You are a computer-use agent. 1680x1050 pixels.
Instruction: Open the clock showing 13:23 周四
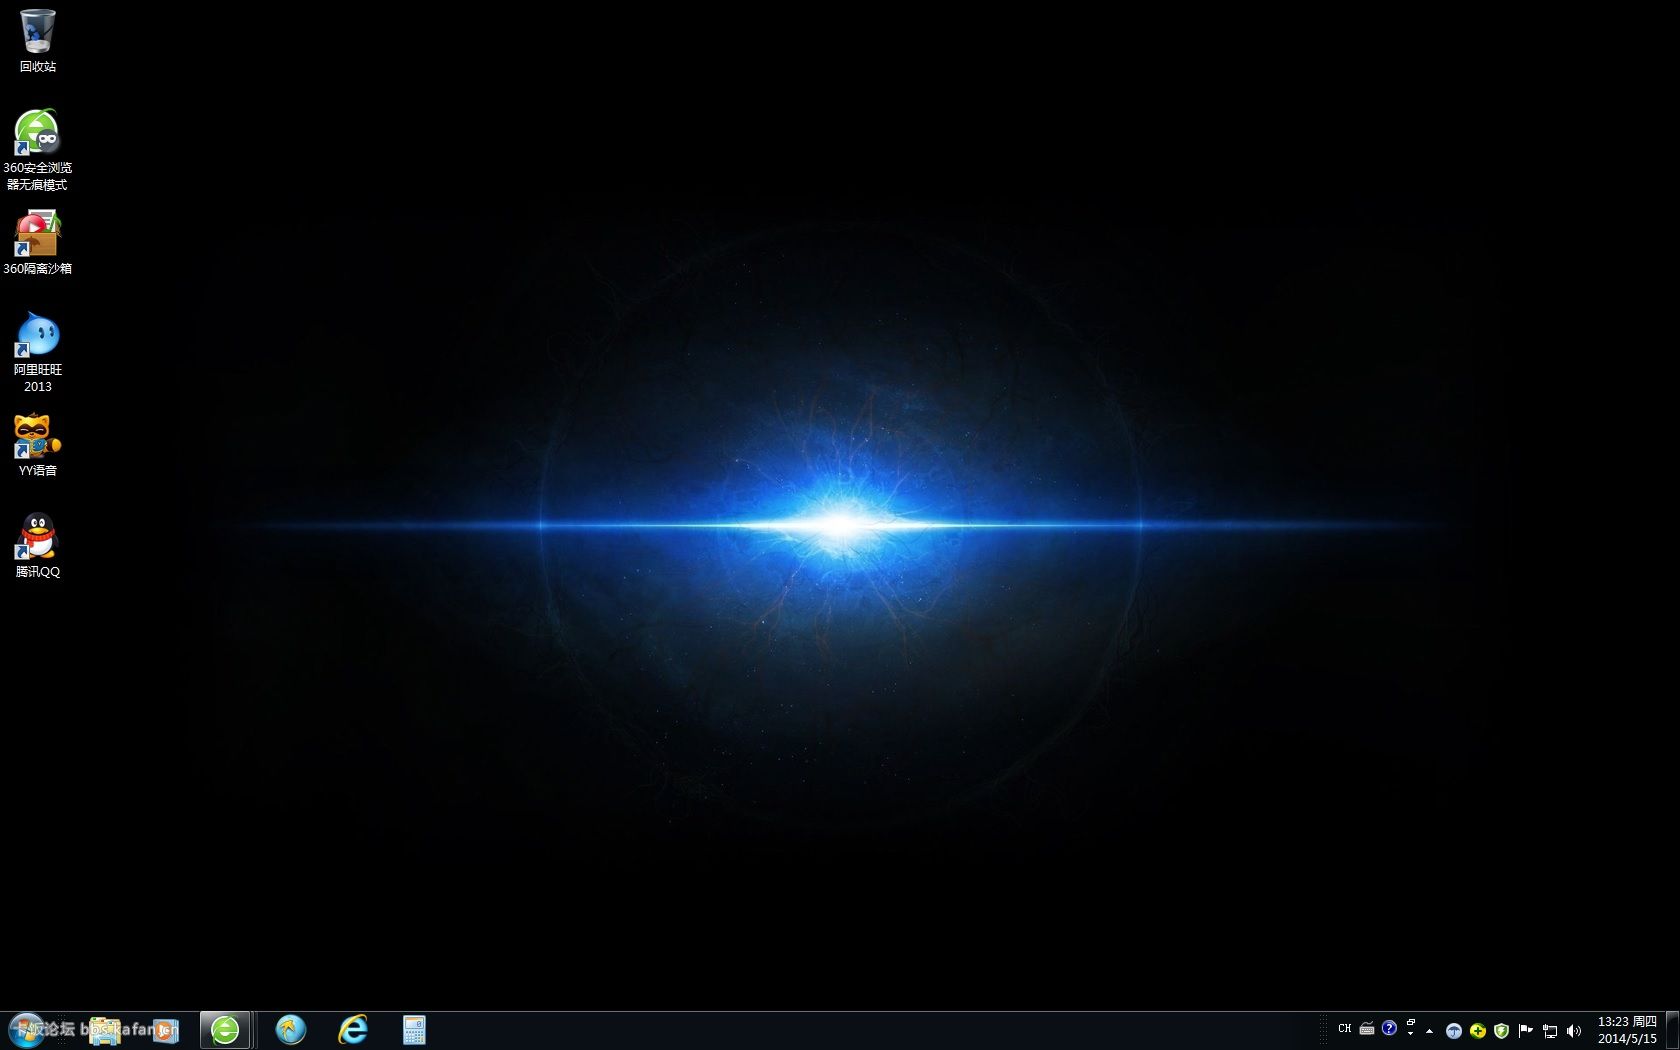1627,1030
